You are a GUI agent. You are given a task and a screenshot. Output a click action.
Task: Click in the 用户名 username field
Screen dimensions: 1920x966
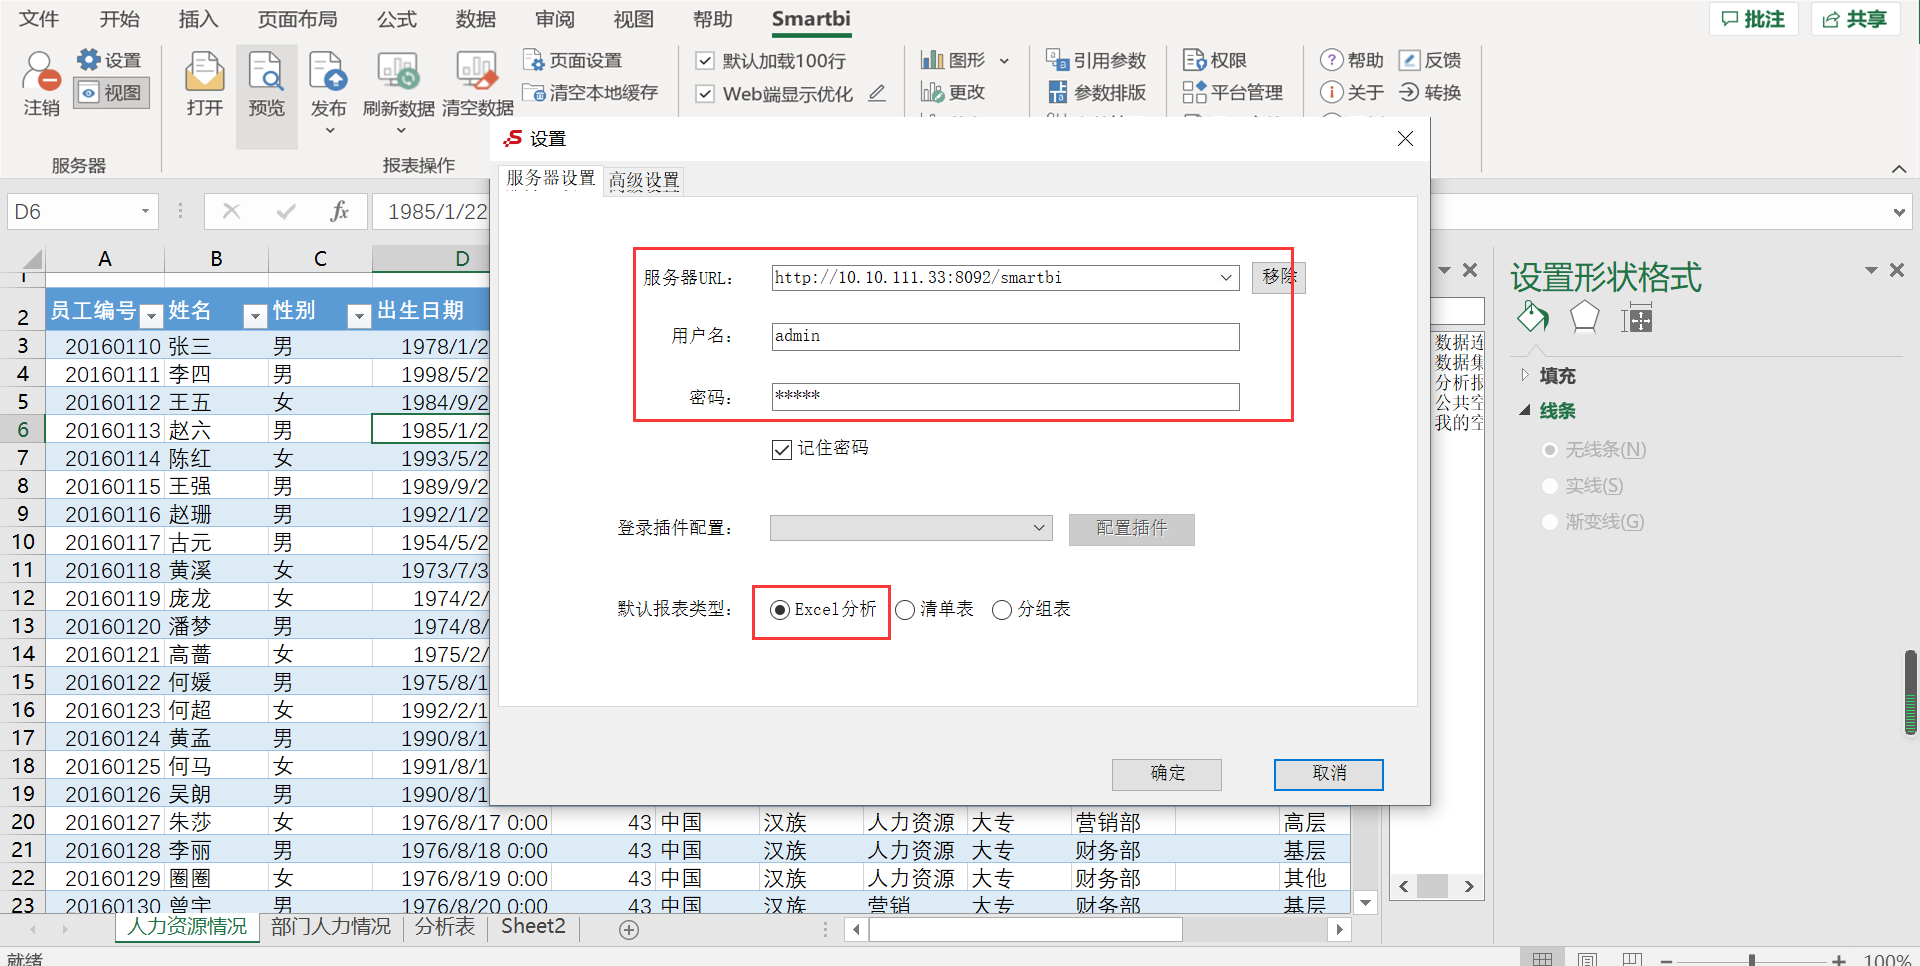(1005, 337)
